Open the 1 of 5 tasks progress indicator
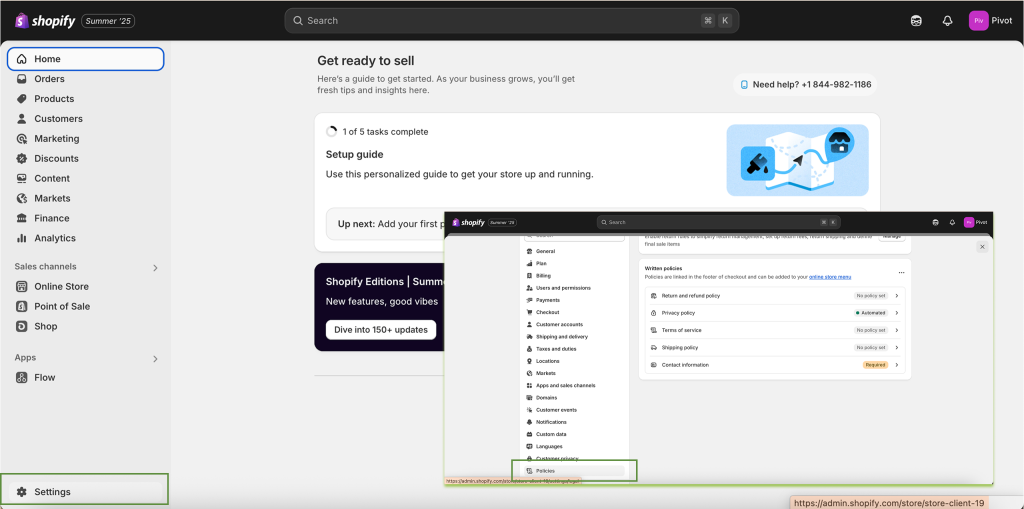1024x509 pixels. pyautogui.click(x=377, y=132)
